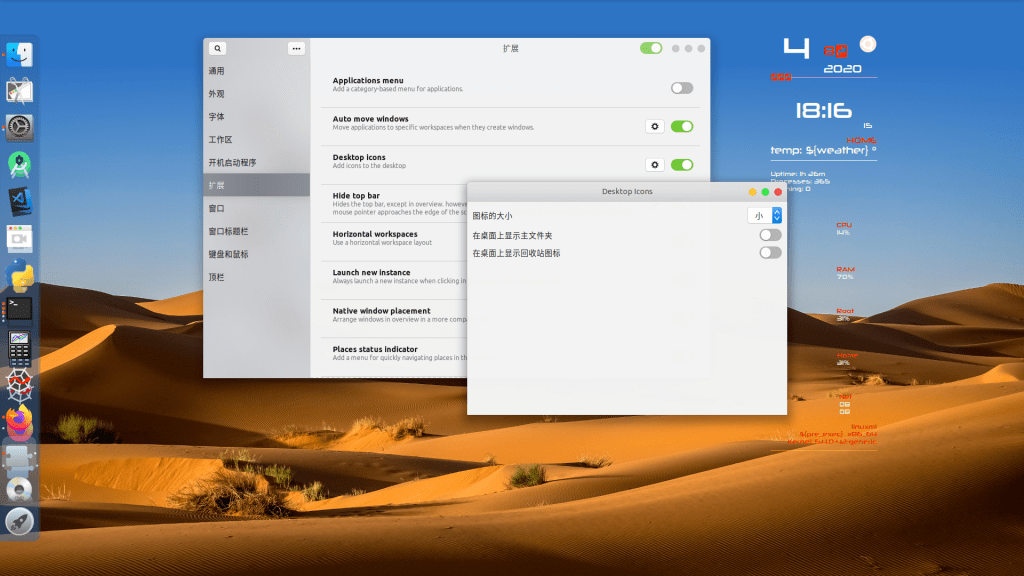Launch Firefox from the dock
Viewport: 1024px width, 576px height.
[19, 421]
